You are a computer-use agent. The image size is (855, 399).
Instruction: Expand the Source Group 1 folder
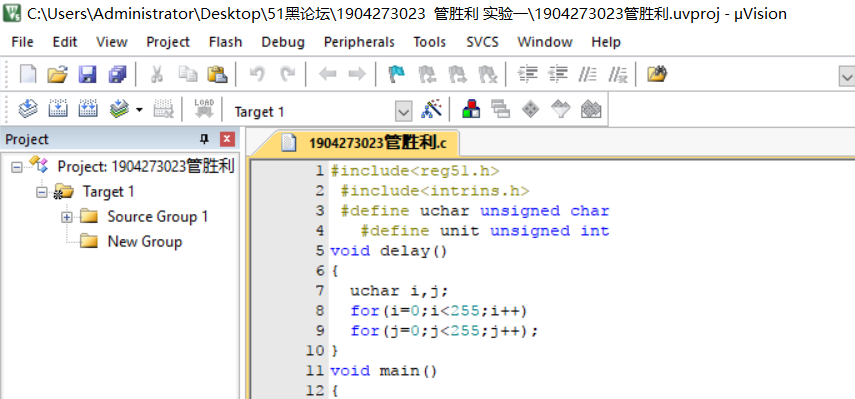pyautogui.click(x=67, y=217)
